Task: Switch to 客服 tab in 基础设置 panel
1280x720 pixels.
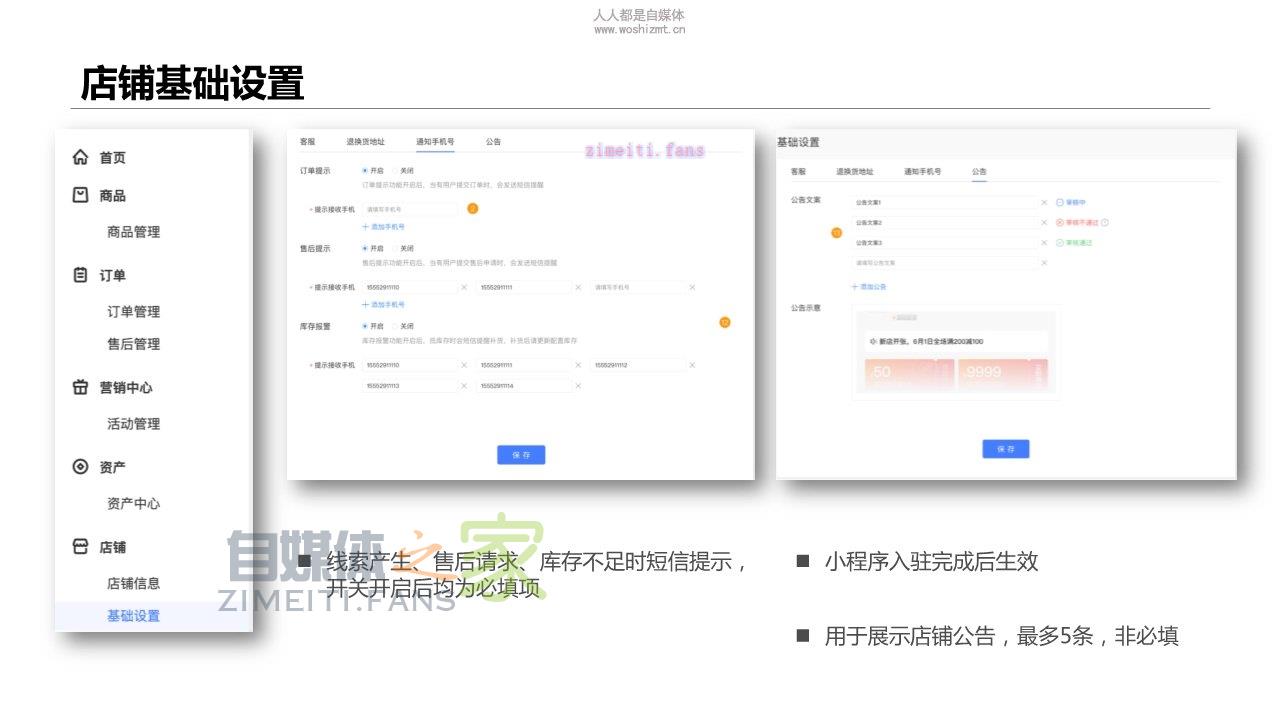Action: coord(798,172)
